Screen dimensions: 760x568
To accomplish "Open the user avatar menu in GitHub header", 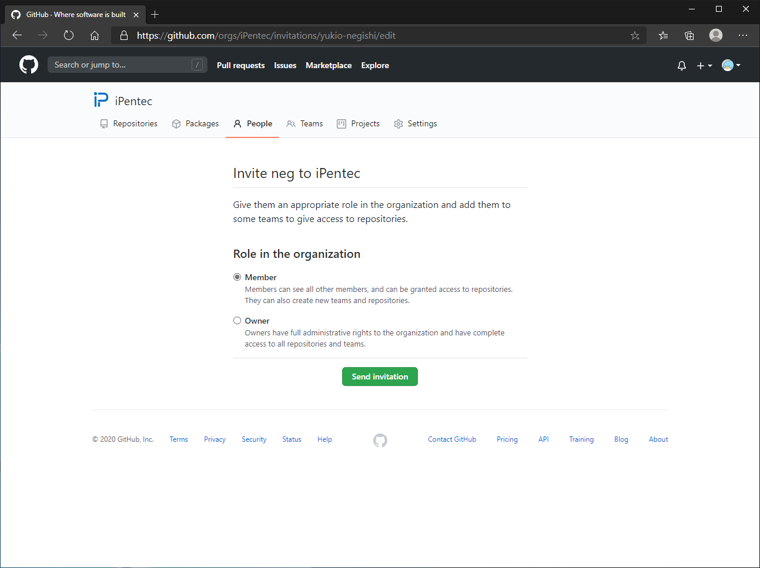I will coord(731,65).
